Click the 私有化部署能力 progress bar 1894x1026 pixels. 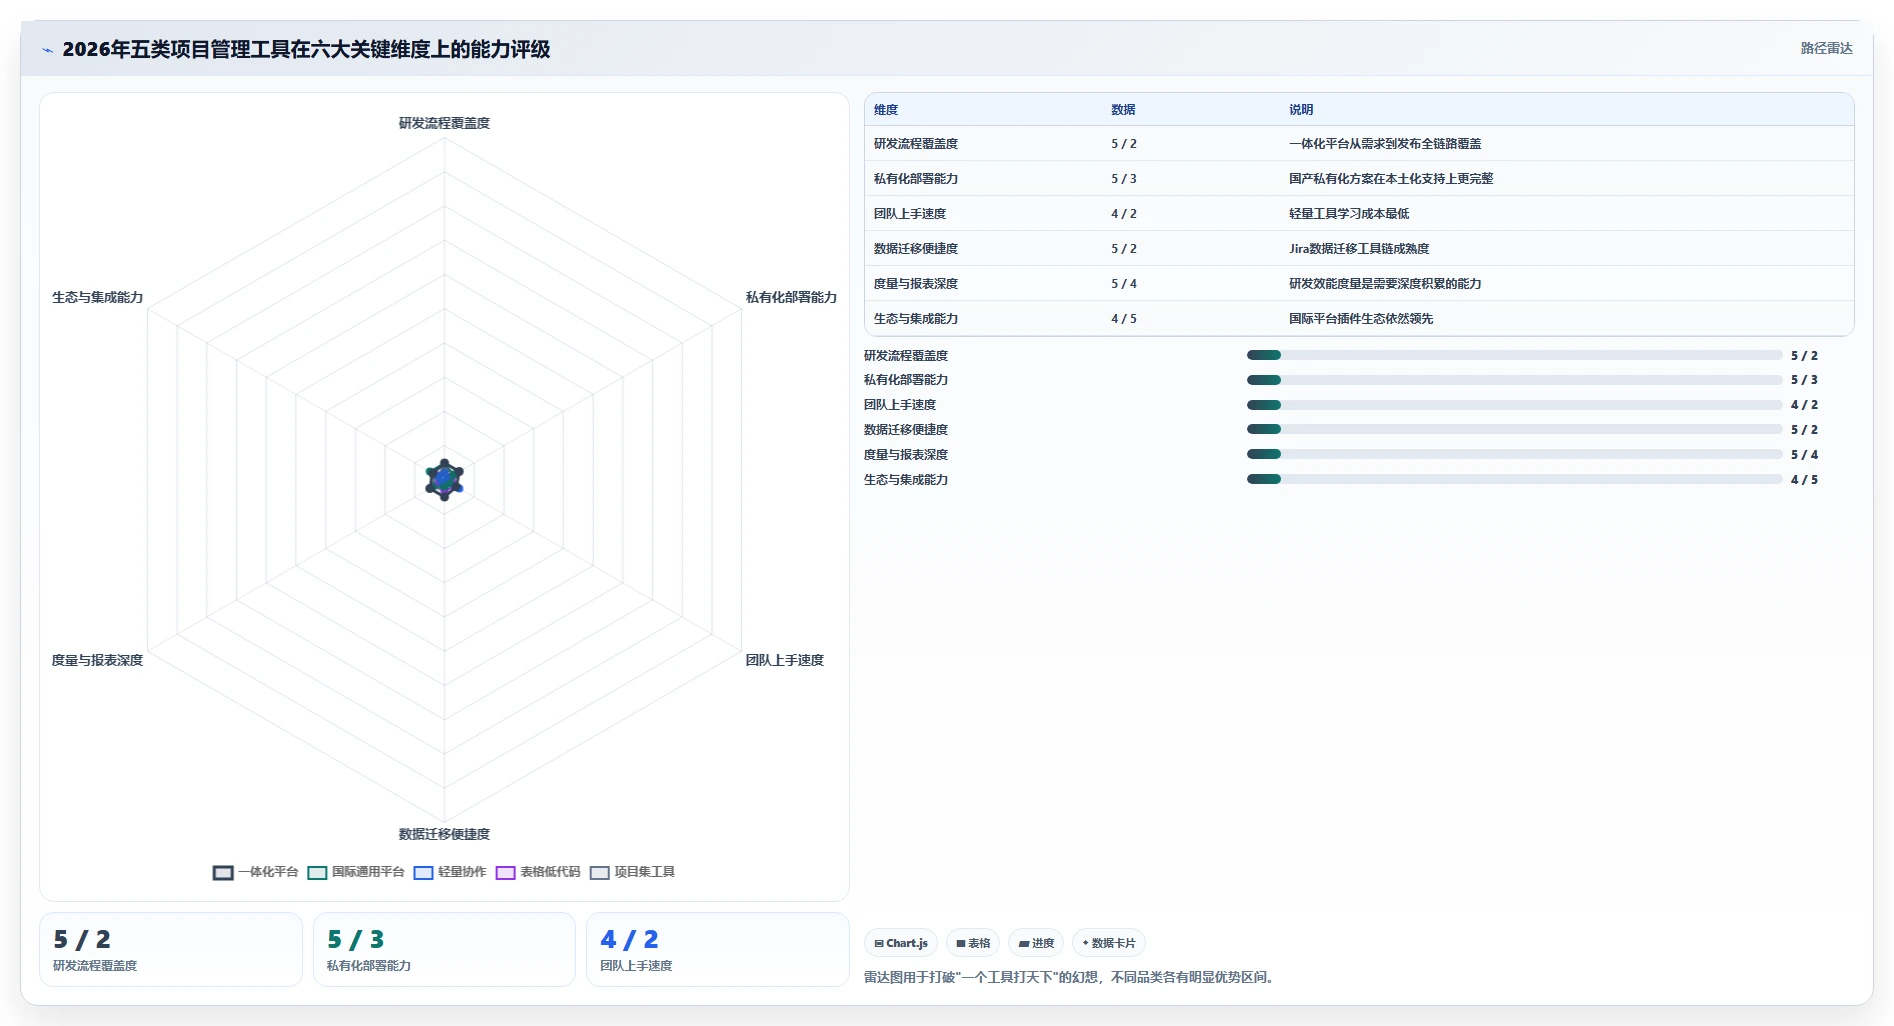(1514, 380)
